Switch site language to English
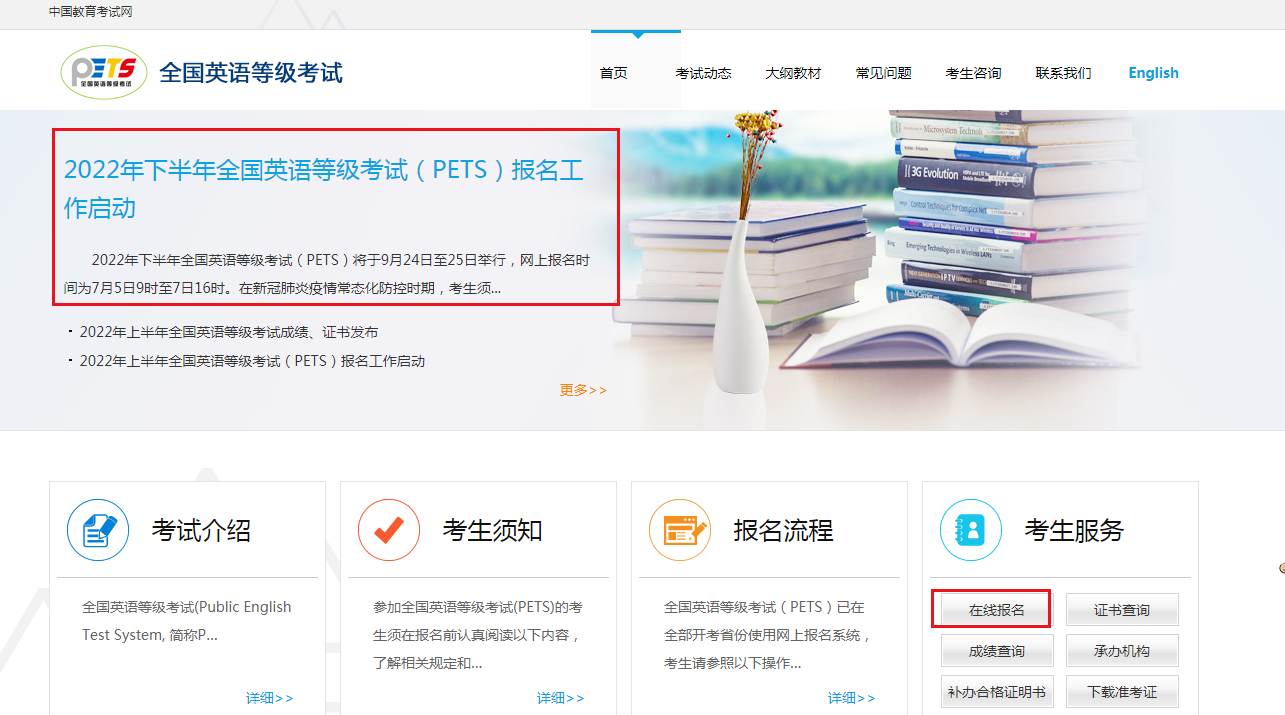The image size is (1285, 715). [x=1153, y=73]
